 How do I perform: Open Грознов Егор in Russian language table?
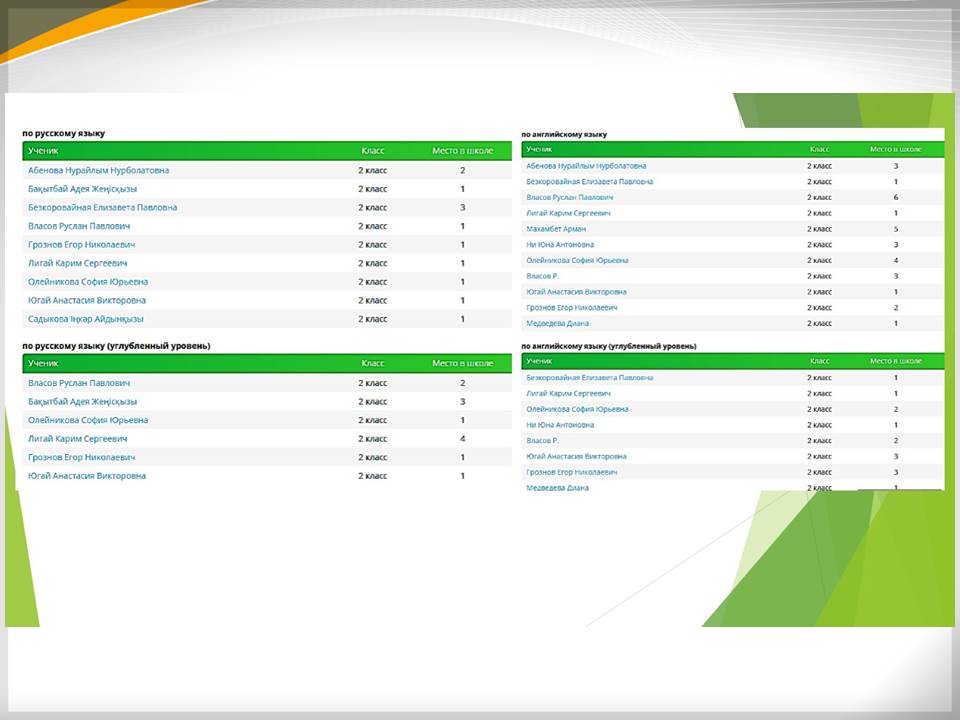[82, 245]
